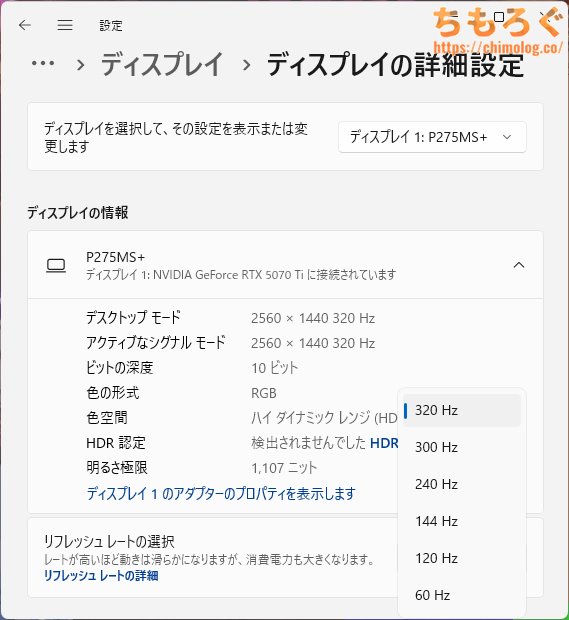Select 320 Hz refresh rate
This screenshot has width=569, height=620.
tap(461, 410)
